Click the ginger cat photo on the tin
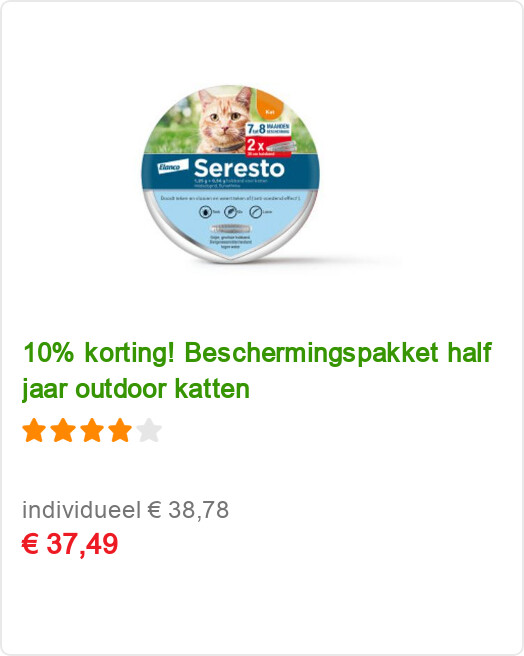This screenshot has height=656, width=524. [223, 120]
